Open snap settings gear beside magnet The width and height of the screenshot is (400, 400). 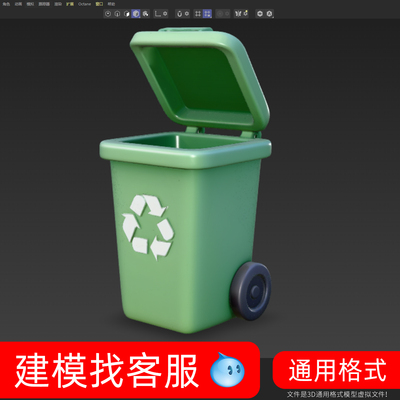[187, 14]
